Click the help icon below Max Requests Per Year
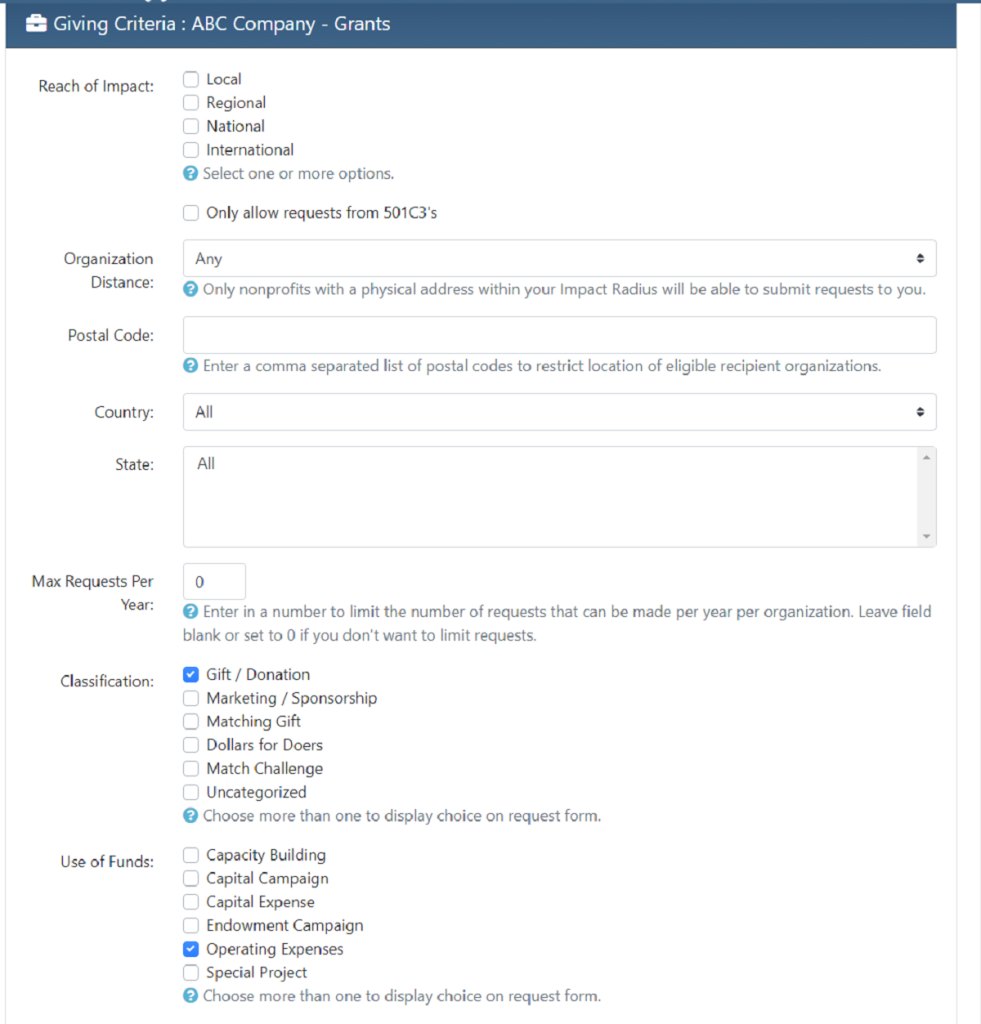981x1024 pixels. [x=190, y=612]
